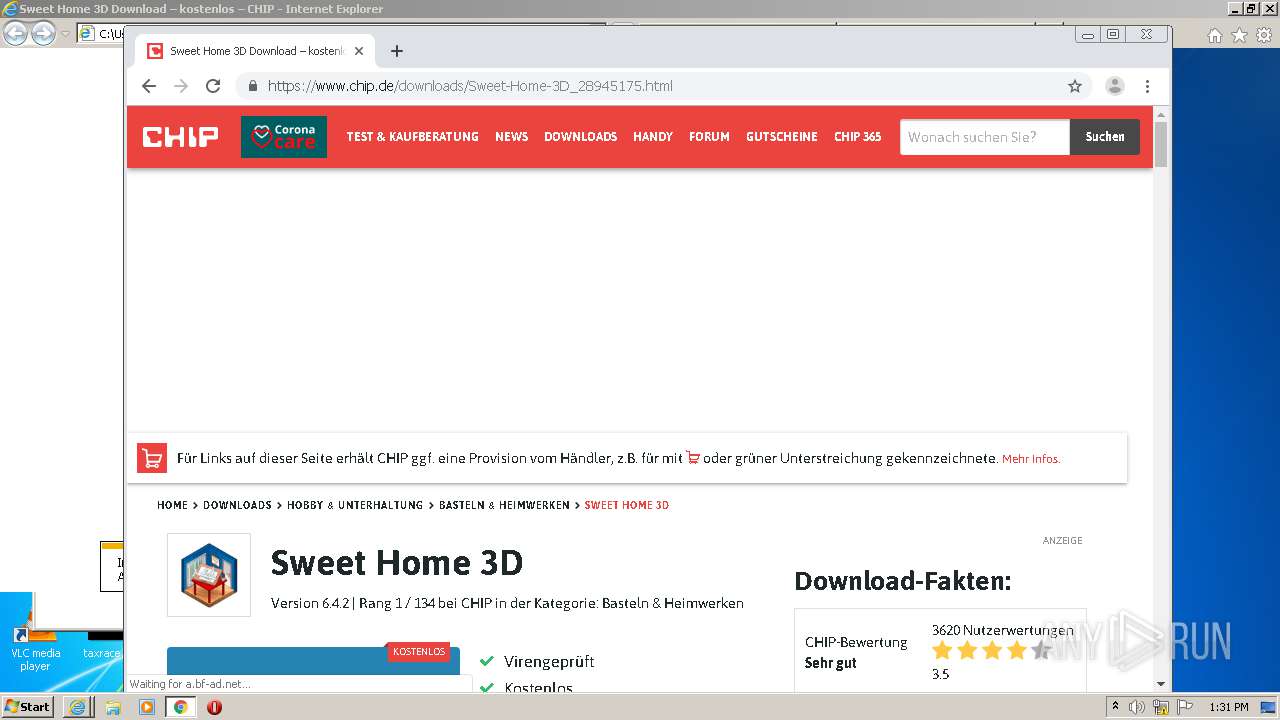
Task: Open the NEWS section
Action: 511,137
